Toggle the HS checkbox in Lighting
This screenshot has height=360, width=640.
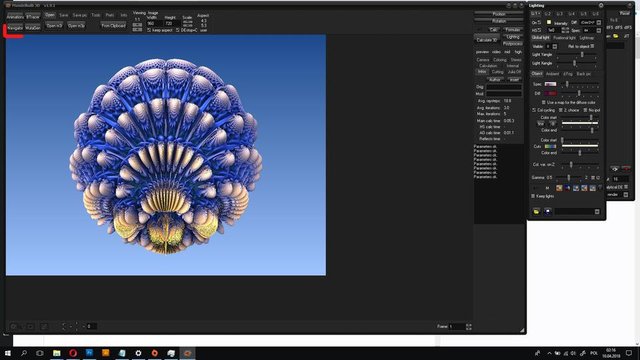(x=539, y=31)
